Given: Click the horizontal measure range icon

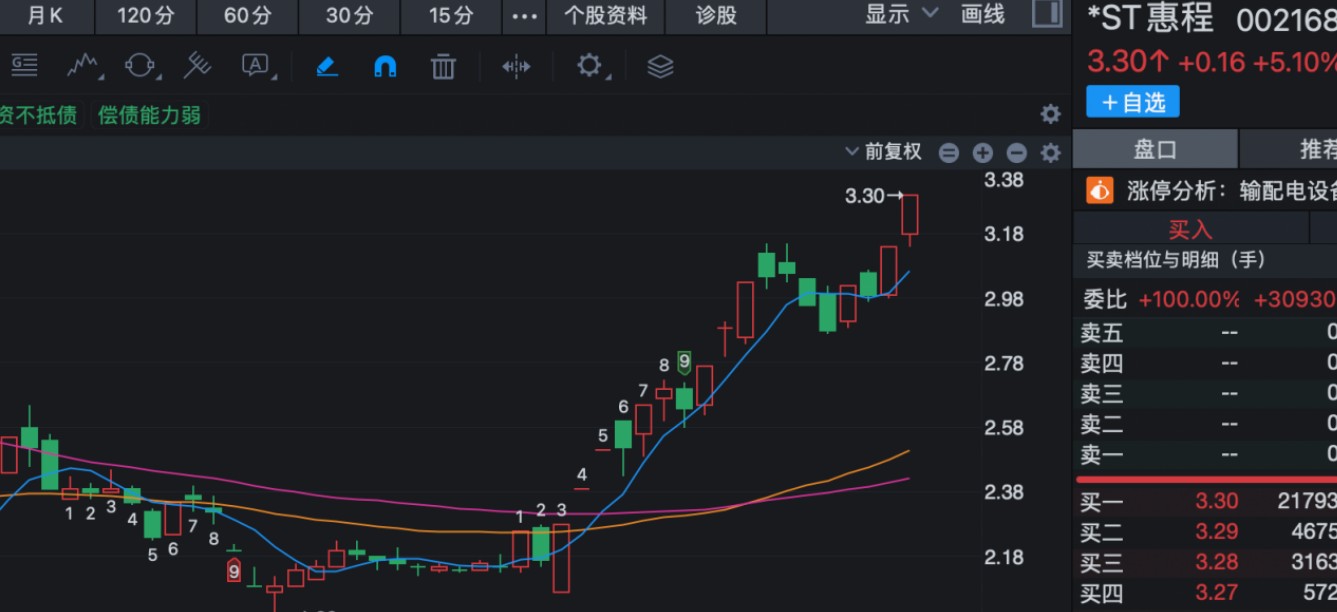Looking at the screenshot, I should pos(516,67).
